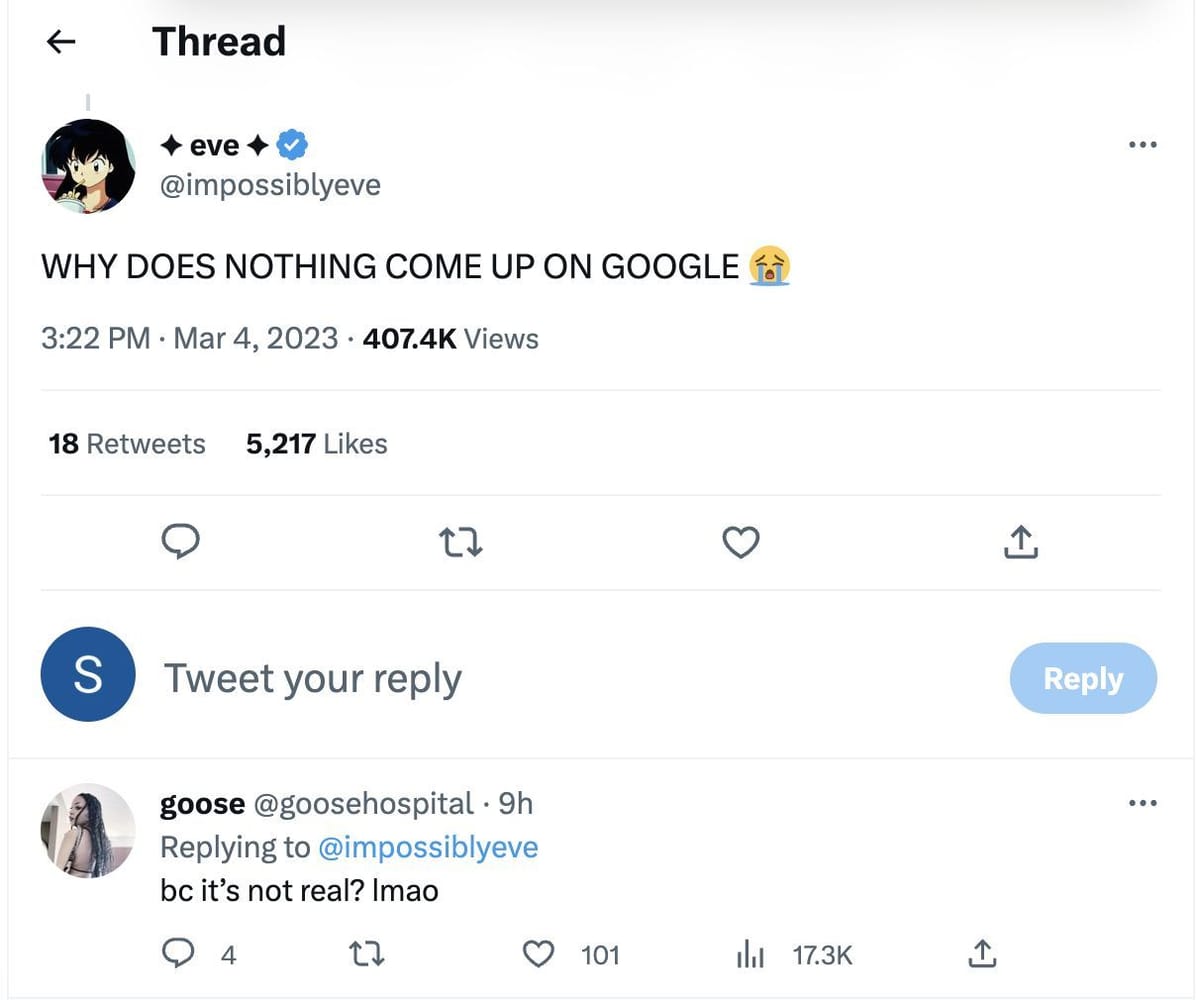The image size is (1200, 1000).
Task: Go back using the arrow icon
Action: (x=62, y=41)
